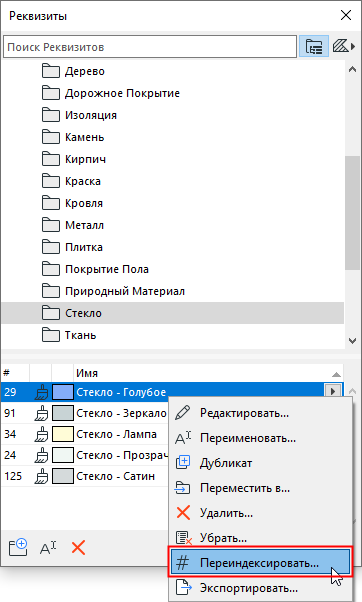This screenshot has width=362, height=602.
Task: Click the Дерево folder icon
Action: (x=51, y=71)
